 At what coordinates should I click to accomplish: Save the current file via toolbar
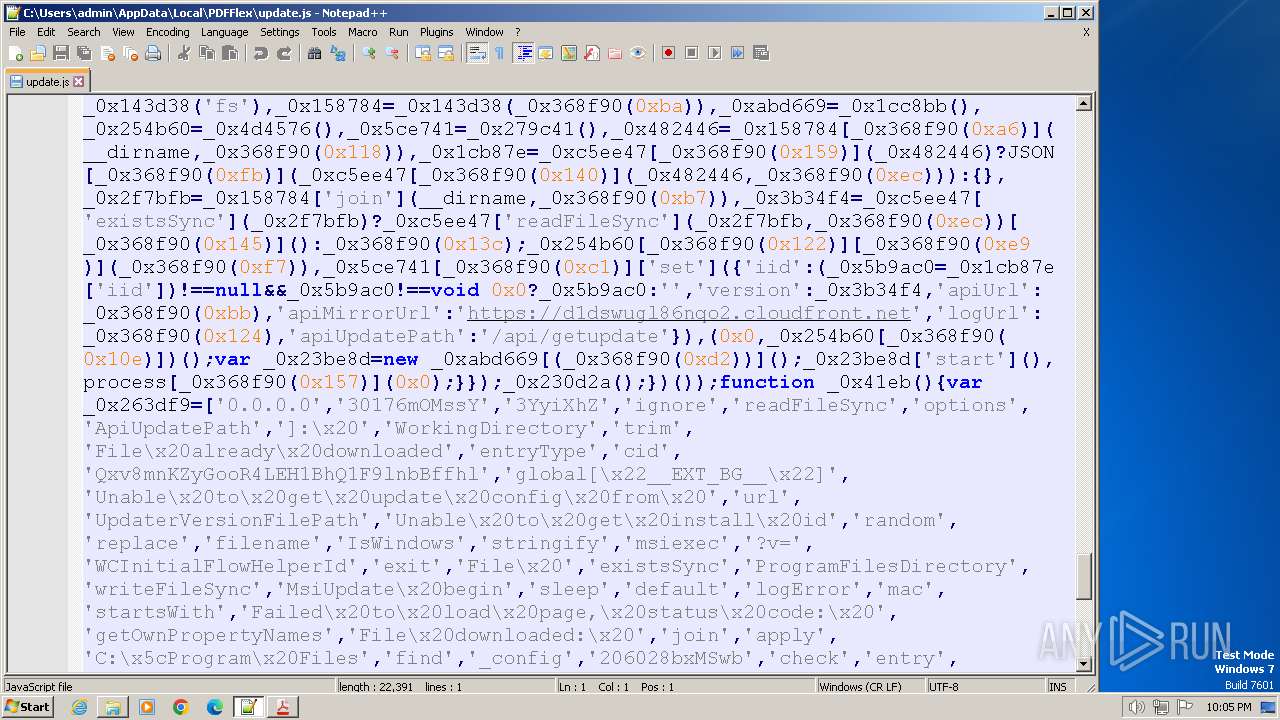[x=60, y=53]
